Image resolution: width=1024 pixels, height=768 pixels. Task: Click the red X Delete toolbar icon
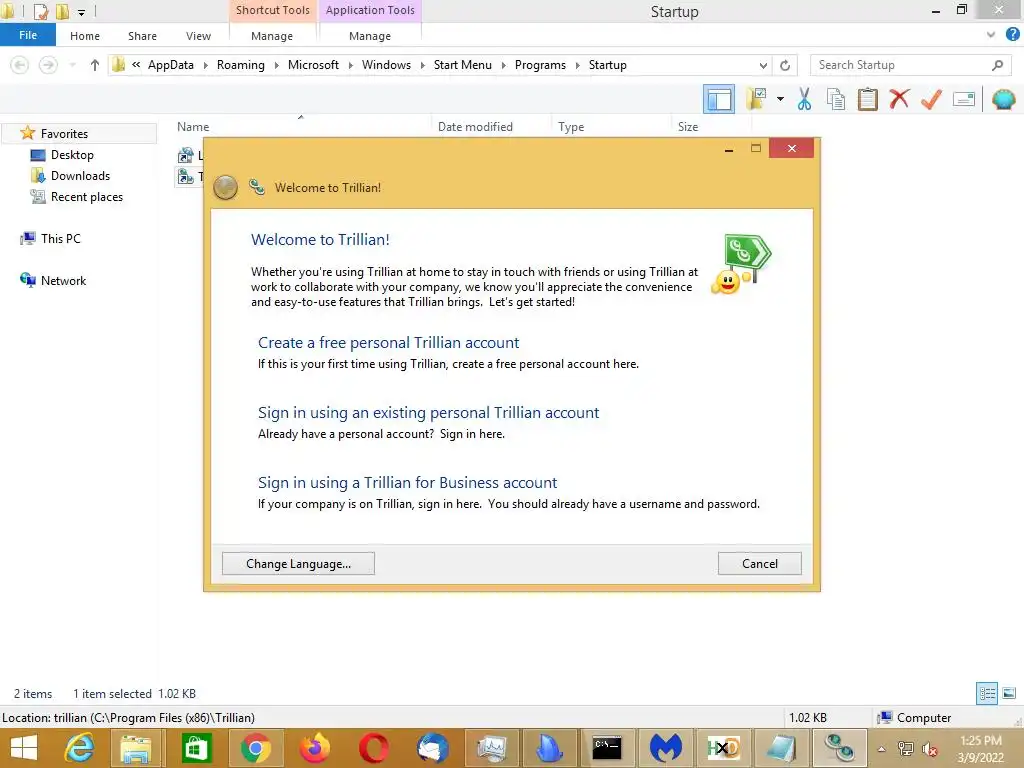point(899,99)
